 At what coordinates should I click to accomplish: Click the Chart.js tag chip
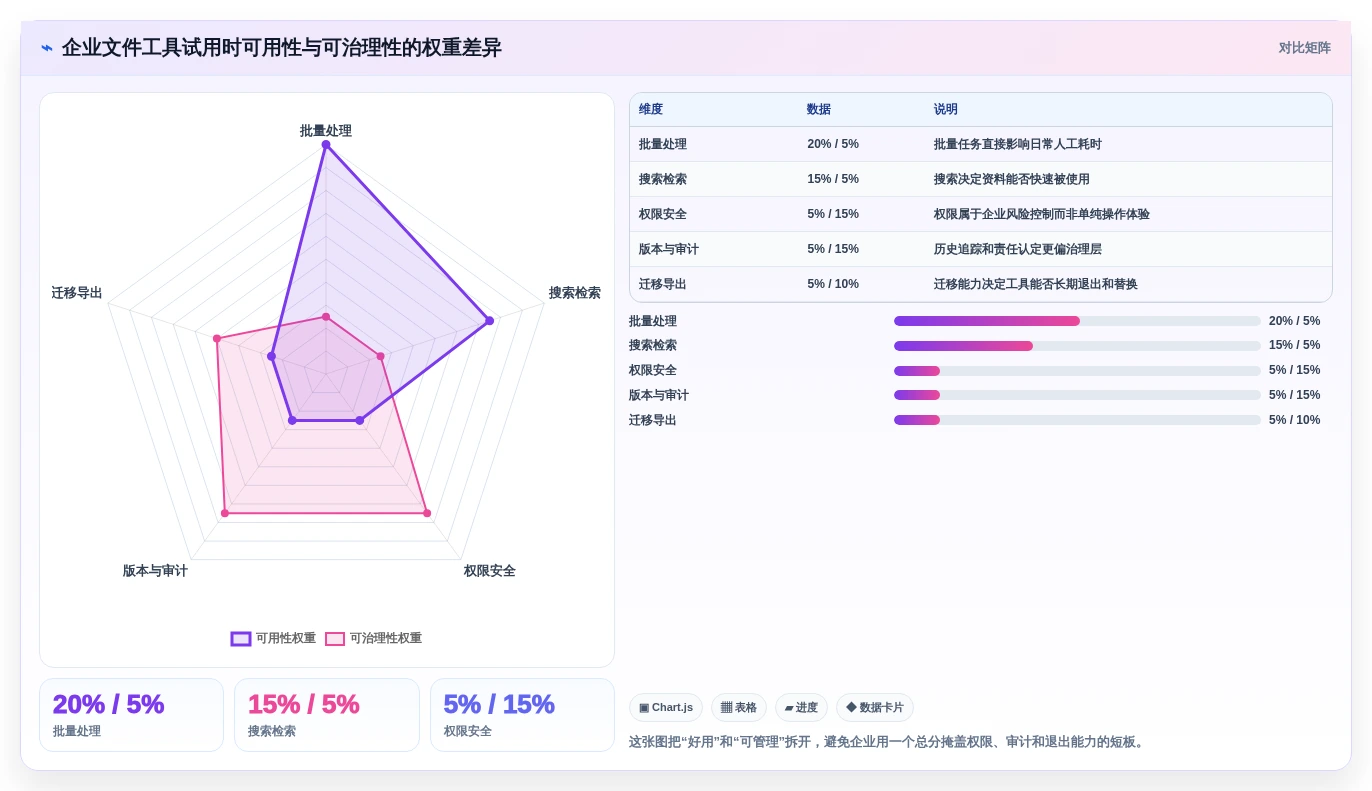(x=666, y=707)
